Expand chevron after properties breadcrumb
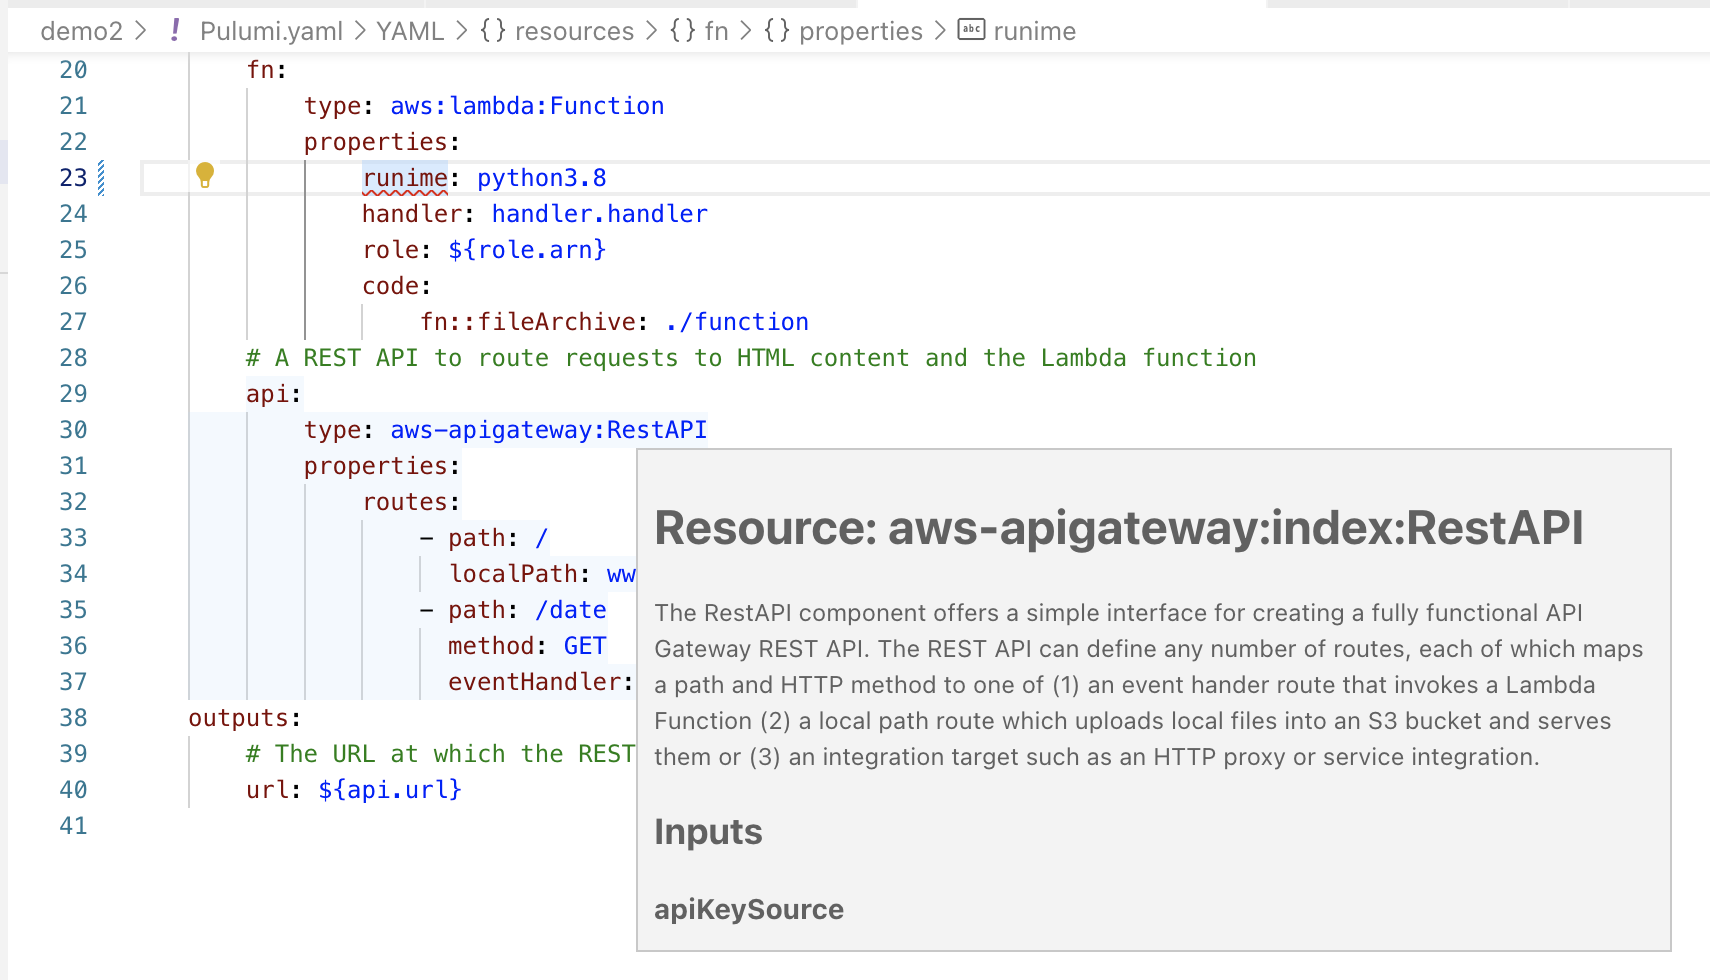The image size is (1710, 980). [939, 31]
